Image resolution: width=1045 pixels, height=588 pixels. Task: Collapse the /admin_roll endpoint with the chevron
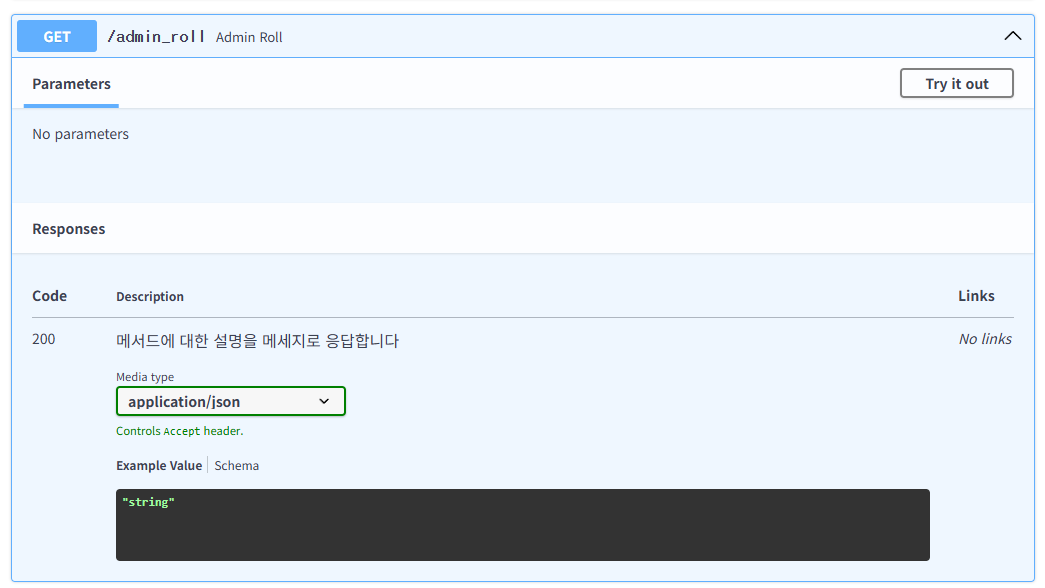click(x=1012, y=36)
